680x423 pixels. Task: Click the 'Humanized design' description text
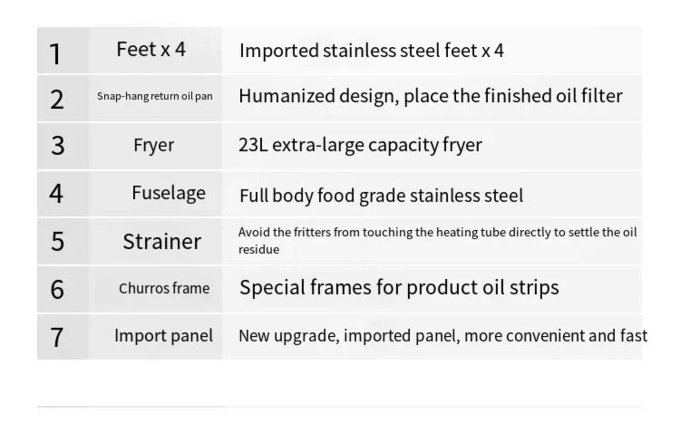(x=430, y=96)
